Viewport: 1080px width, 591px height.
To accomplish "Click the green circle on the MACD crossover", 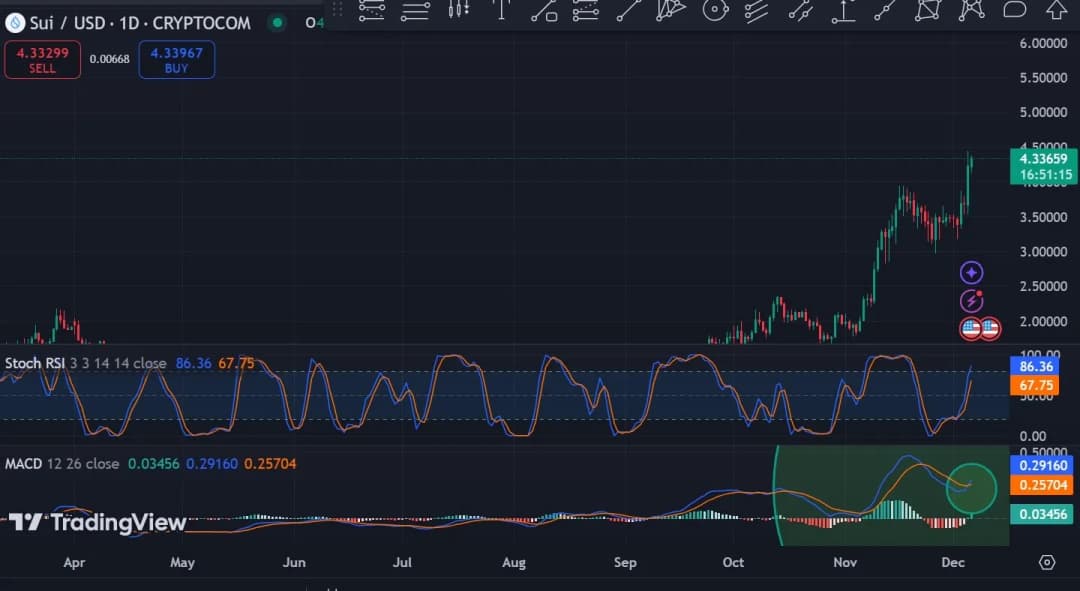I will point(970,488).
